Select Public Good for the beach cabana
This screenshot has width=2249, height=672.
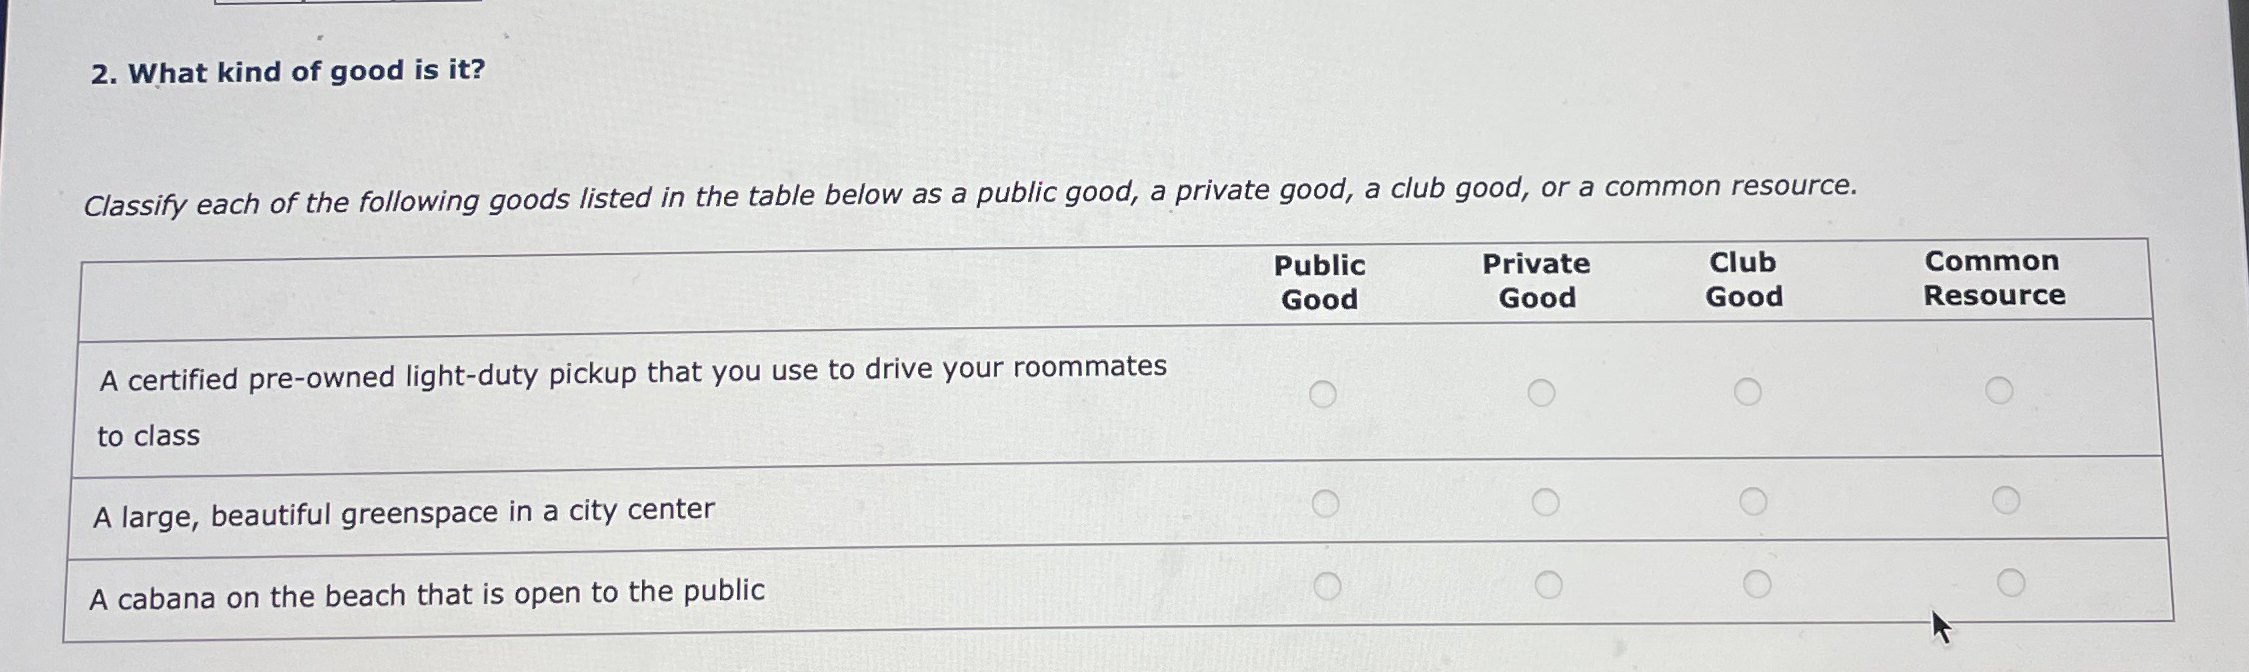[x=1330, y=586]
